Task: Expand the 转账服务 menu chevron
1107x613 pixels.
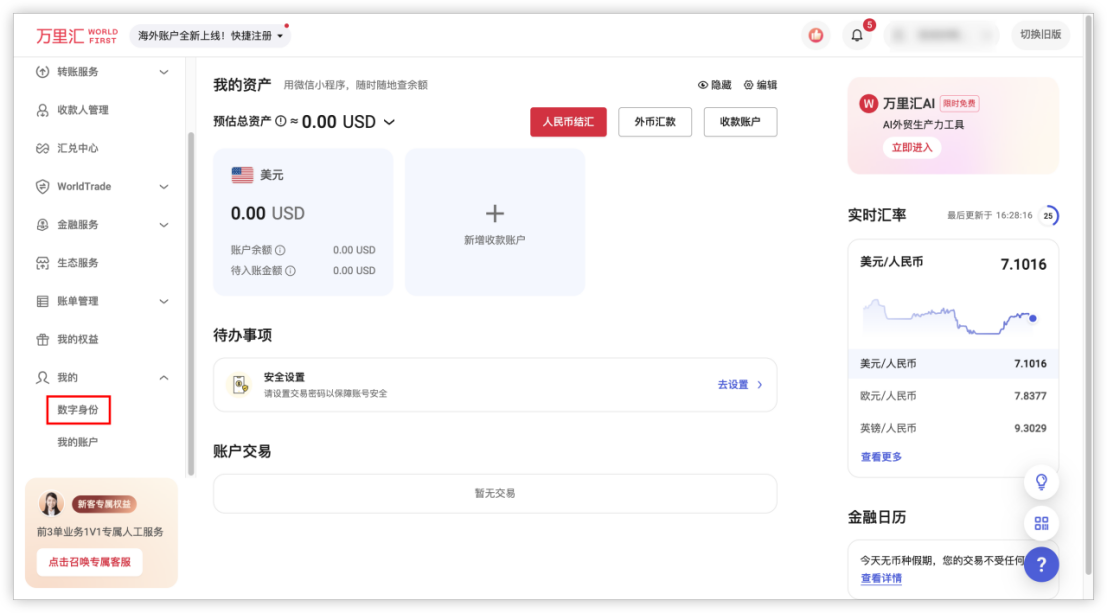Action: coord(164,72)
